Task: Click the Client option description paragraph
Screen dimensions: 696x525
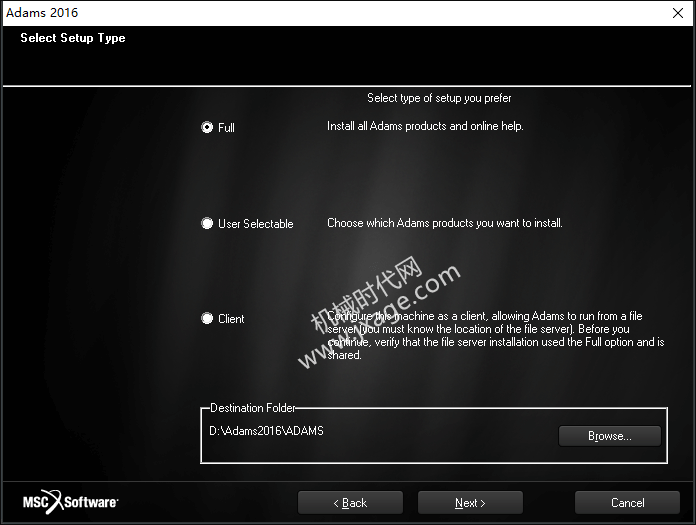Action: point(496,336)
